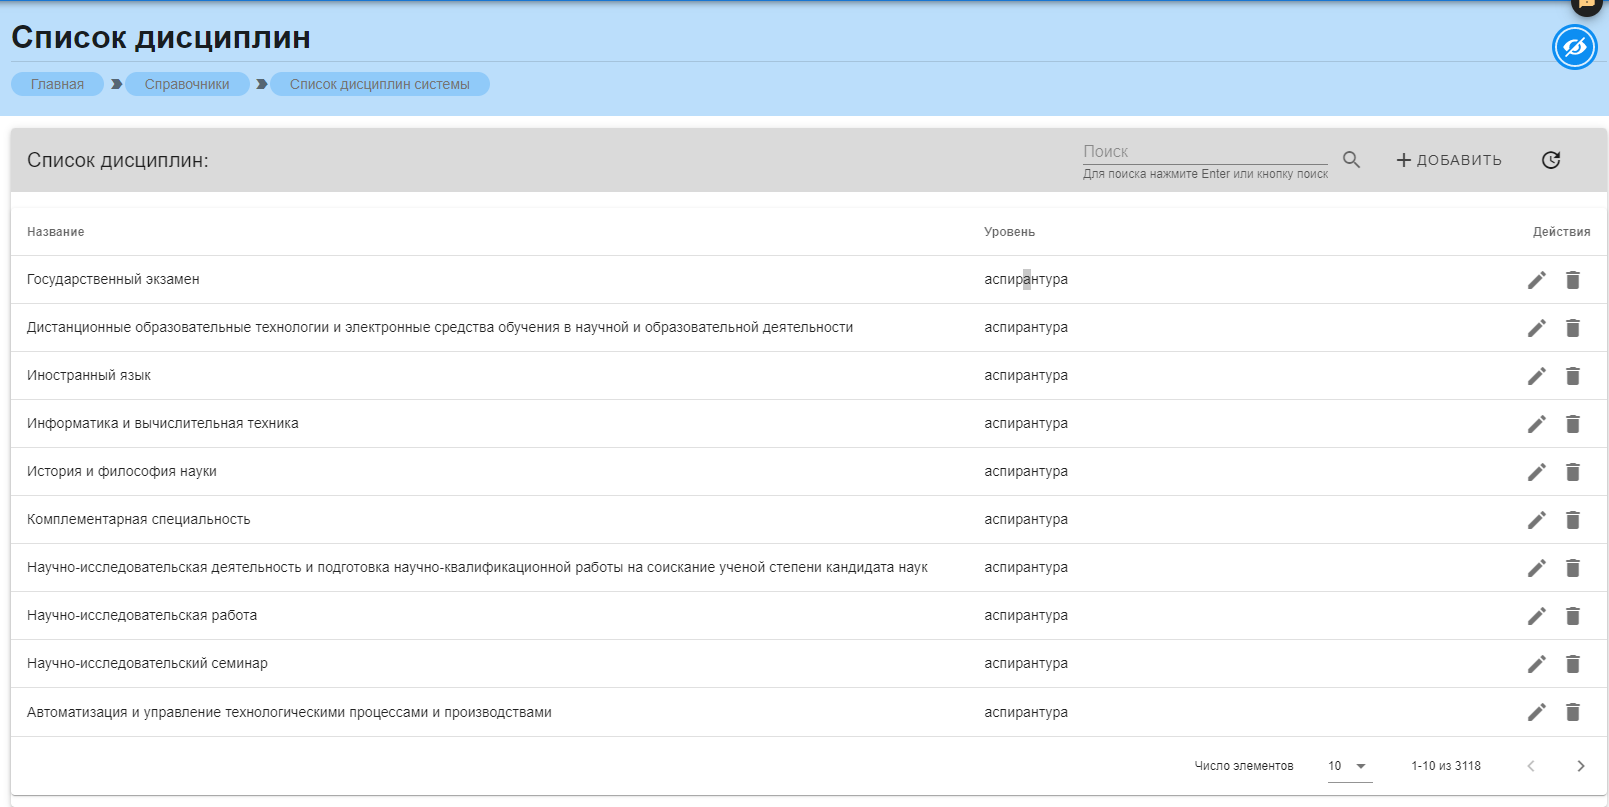1609x807 pixels.
Task: Open the items per page dropdown
Action: (1349, 766)
